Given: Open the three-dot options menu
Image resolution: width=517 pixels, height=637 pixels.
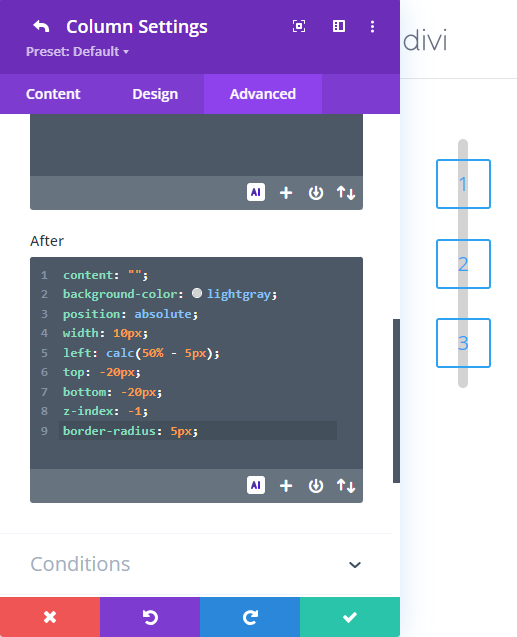Looking at the screenshot, I should pos(372,27).
